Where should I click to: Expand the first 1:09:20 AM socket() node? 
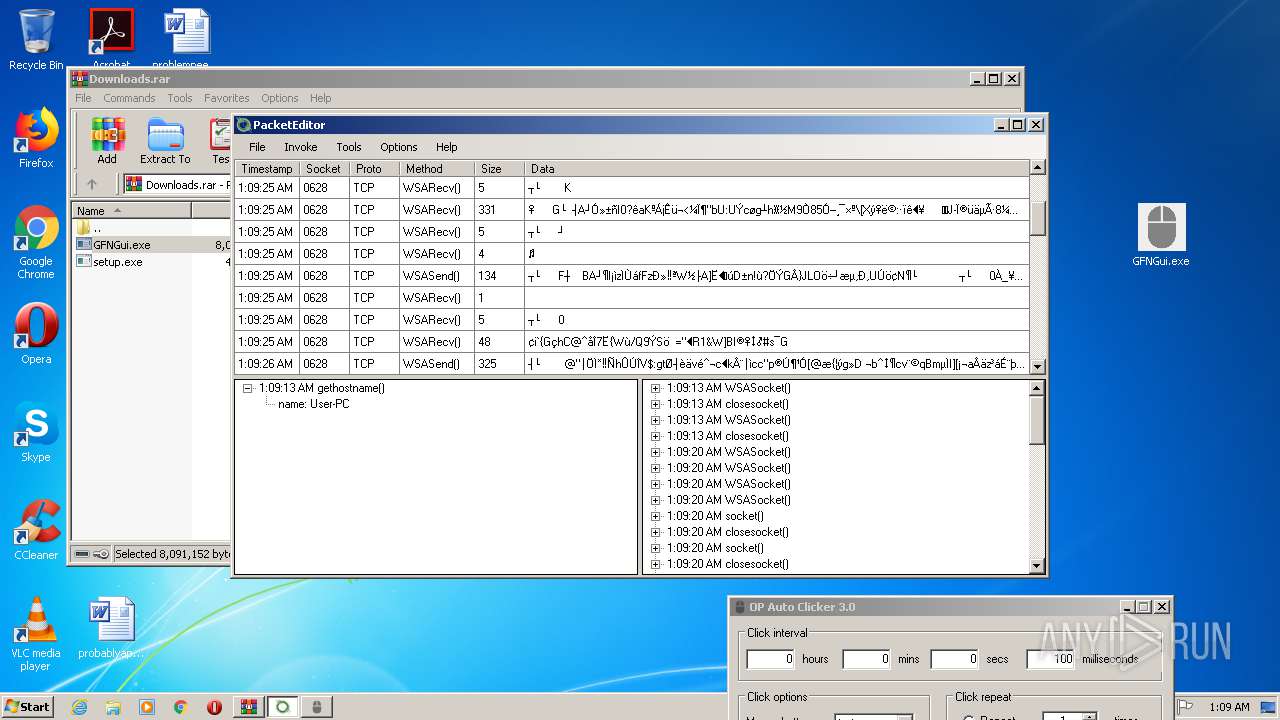pos(655,516)
